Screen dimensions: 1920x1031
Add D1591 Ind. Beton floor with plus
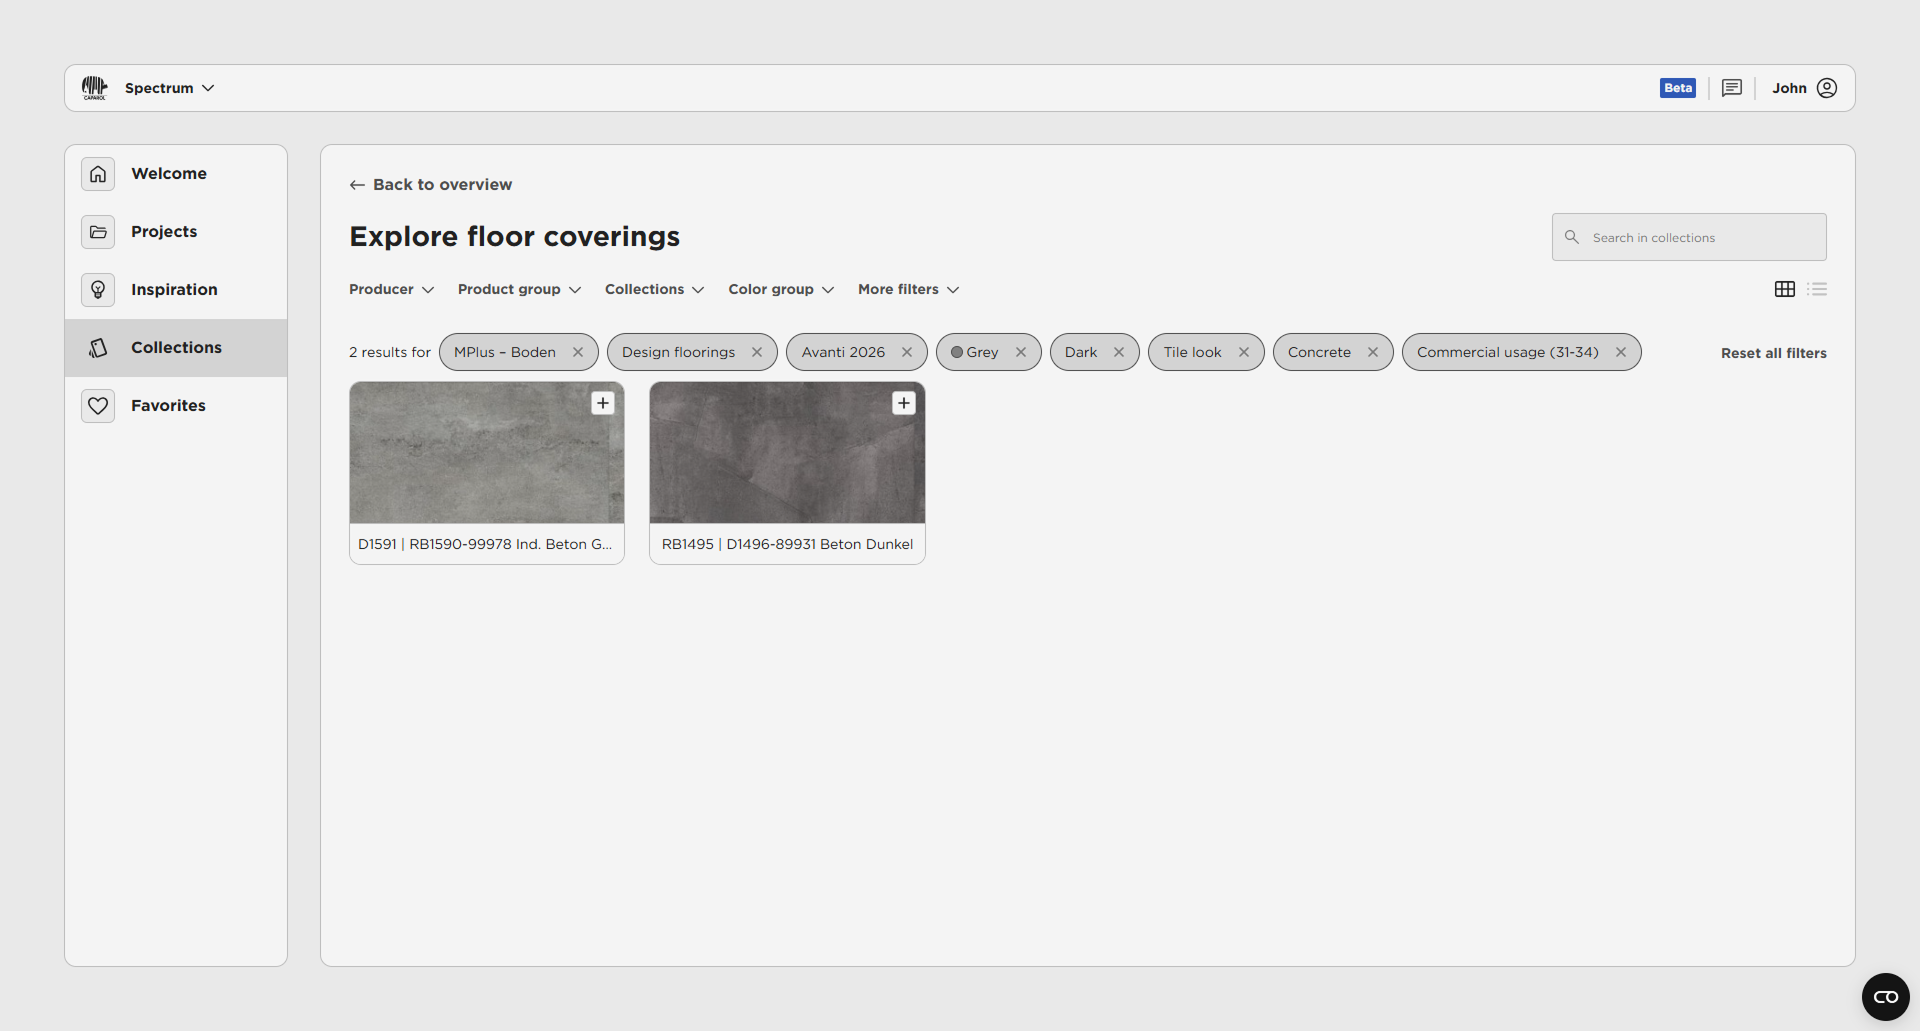coord(602,403)
